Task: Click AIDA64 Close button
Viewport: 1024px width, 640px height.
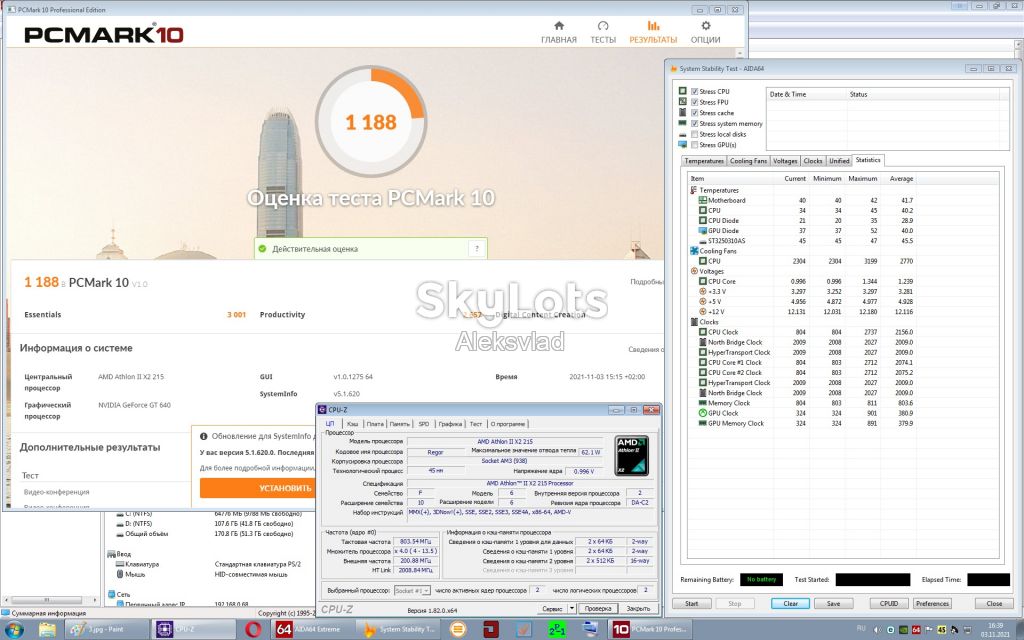Action: coord(994,603)
